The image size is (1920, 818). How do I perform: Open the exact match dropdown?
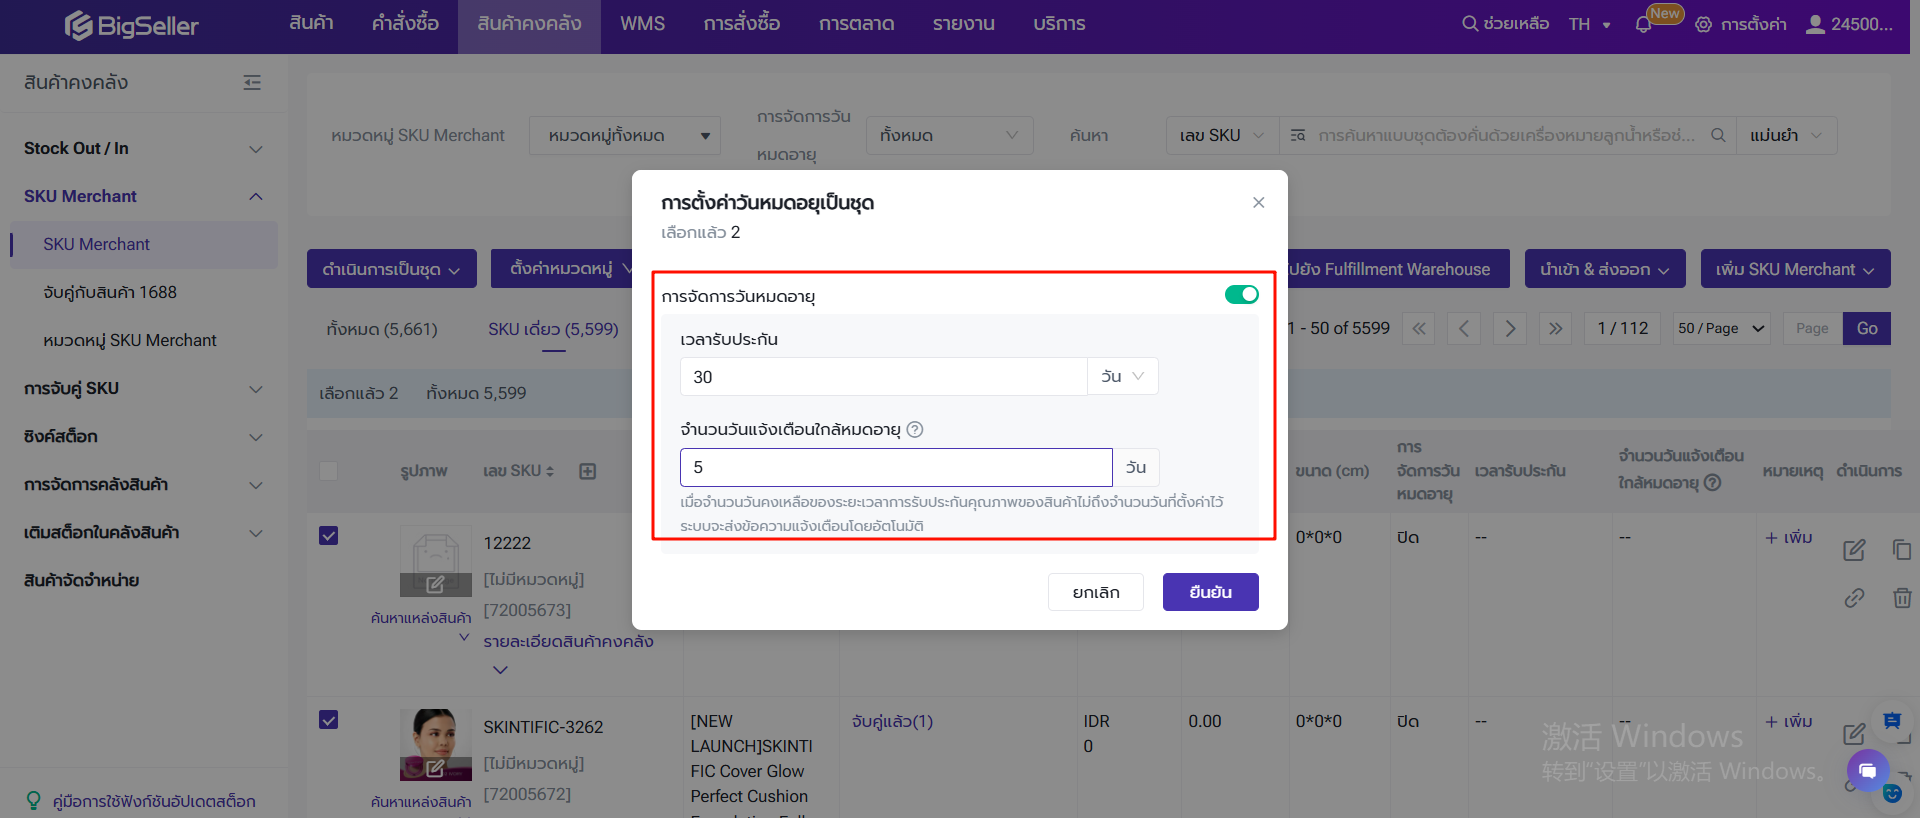pos(1787,135)
